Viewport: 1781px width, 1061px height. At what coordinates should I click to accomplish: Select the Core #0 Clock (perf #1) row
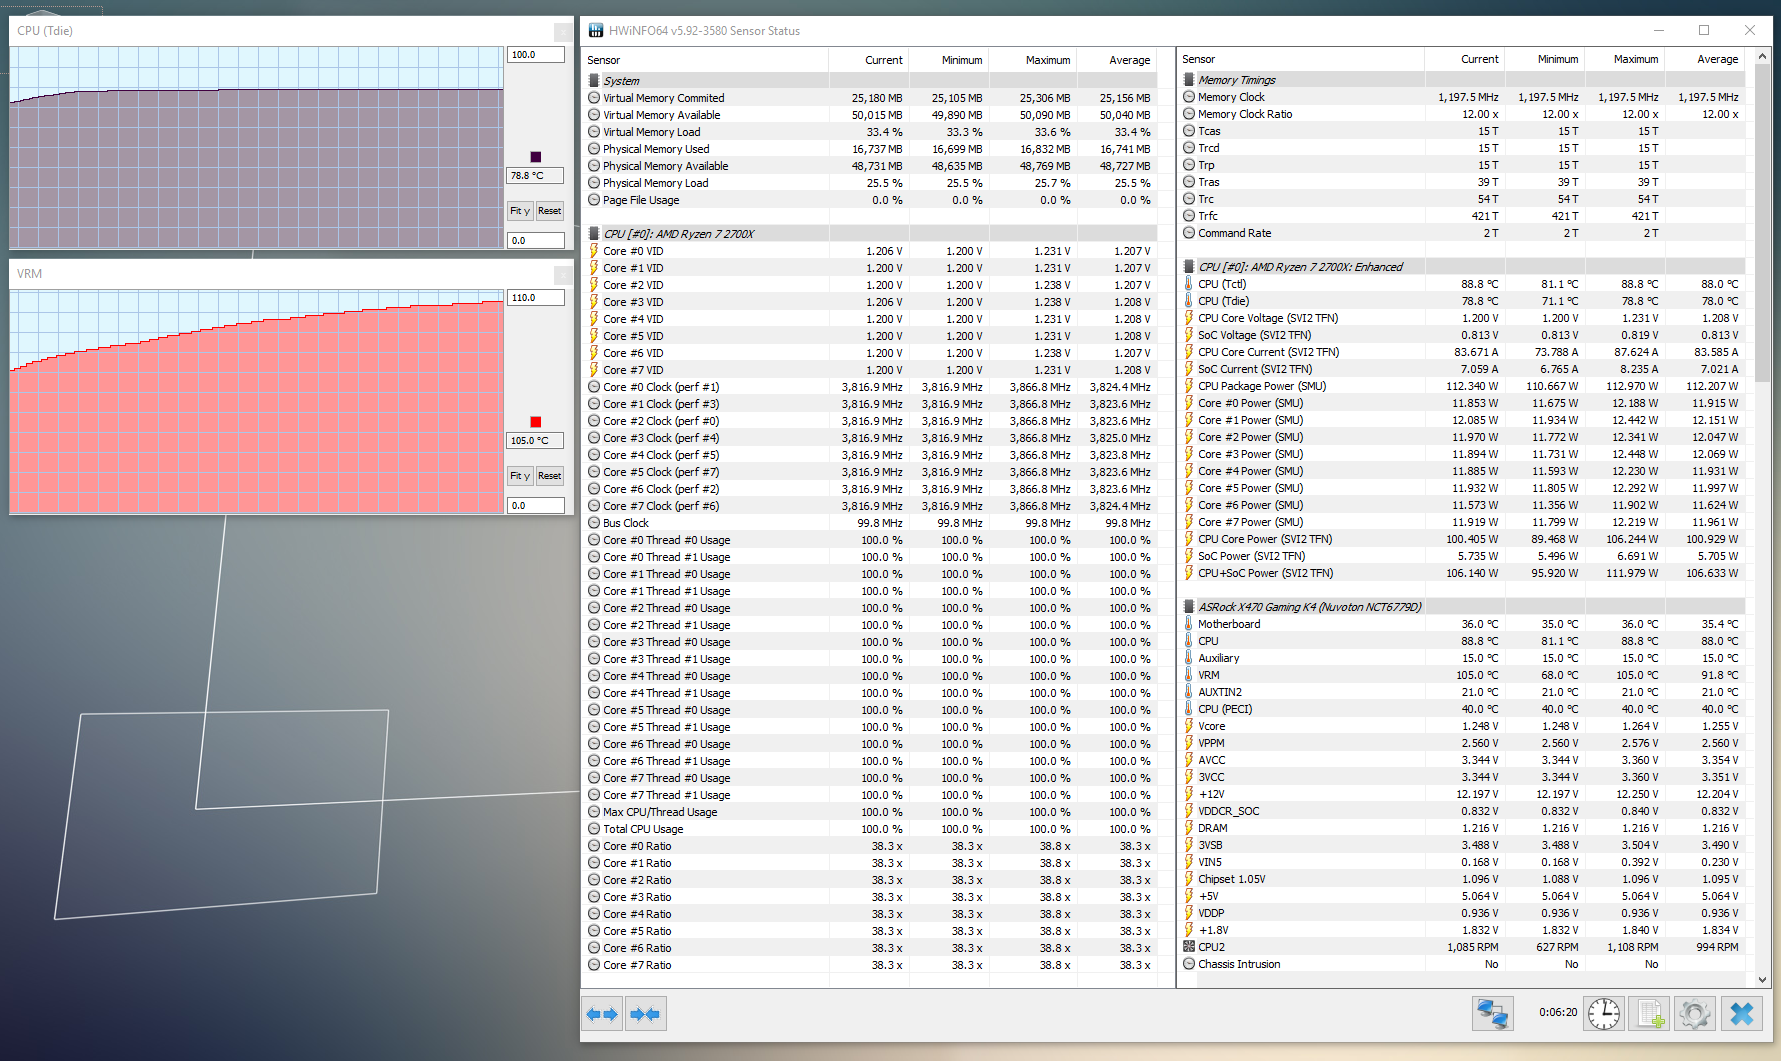870,387
